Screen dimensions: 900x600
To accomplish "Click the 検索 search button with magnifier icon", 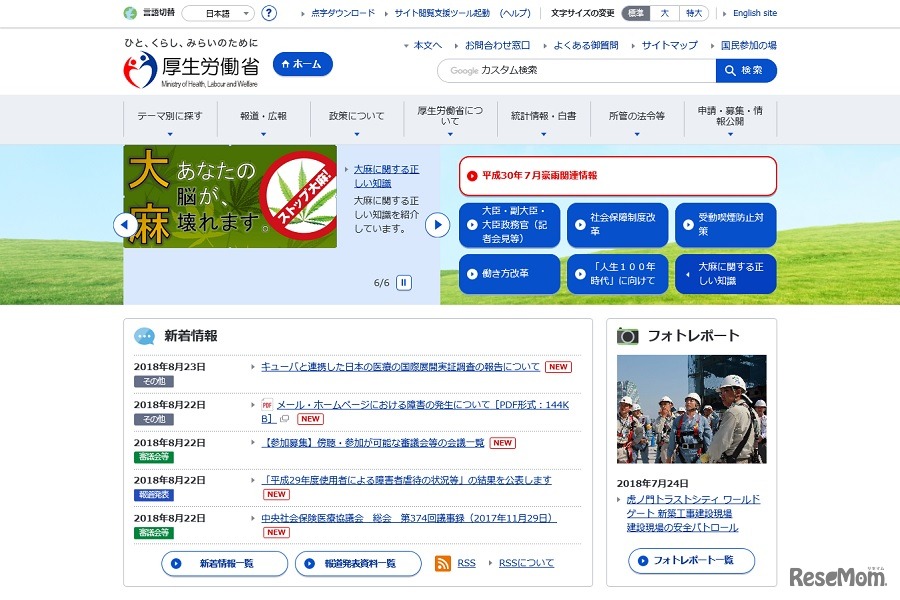I will point(746,70).
